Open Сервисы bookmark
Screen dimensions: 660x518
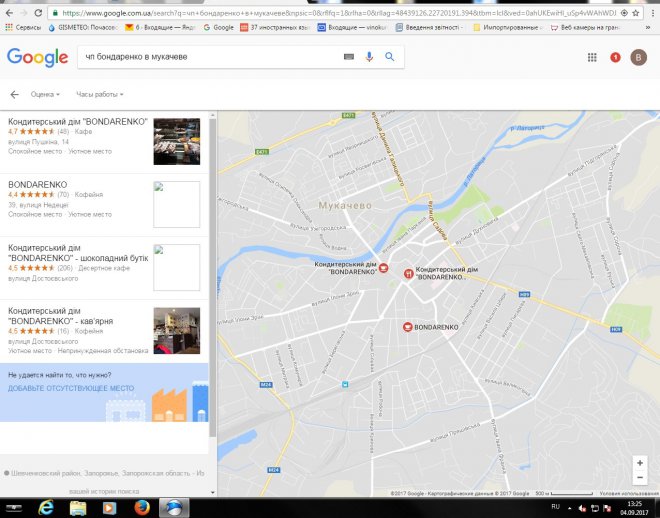(23, 27)
